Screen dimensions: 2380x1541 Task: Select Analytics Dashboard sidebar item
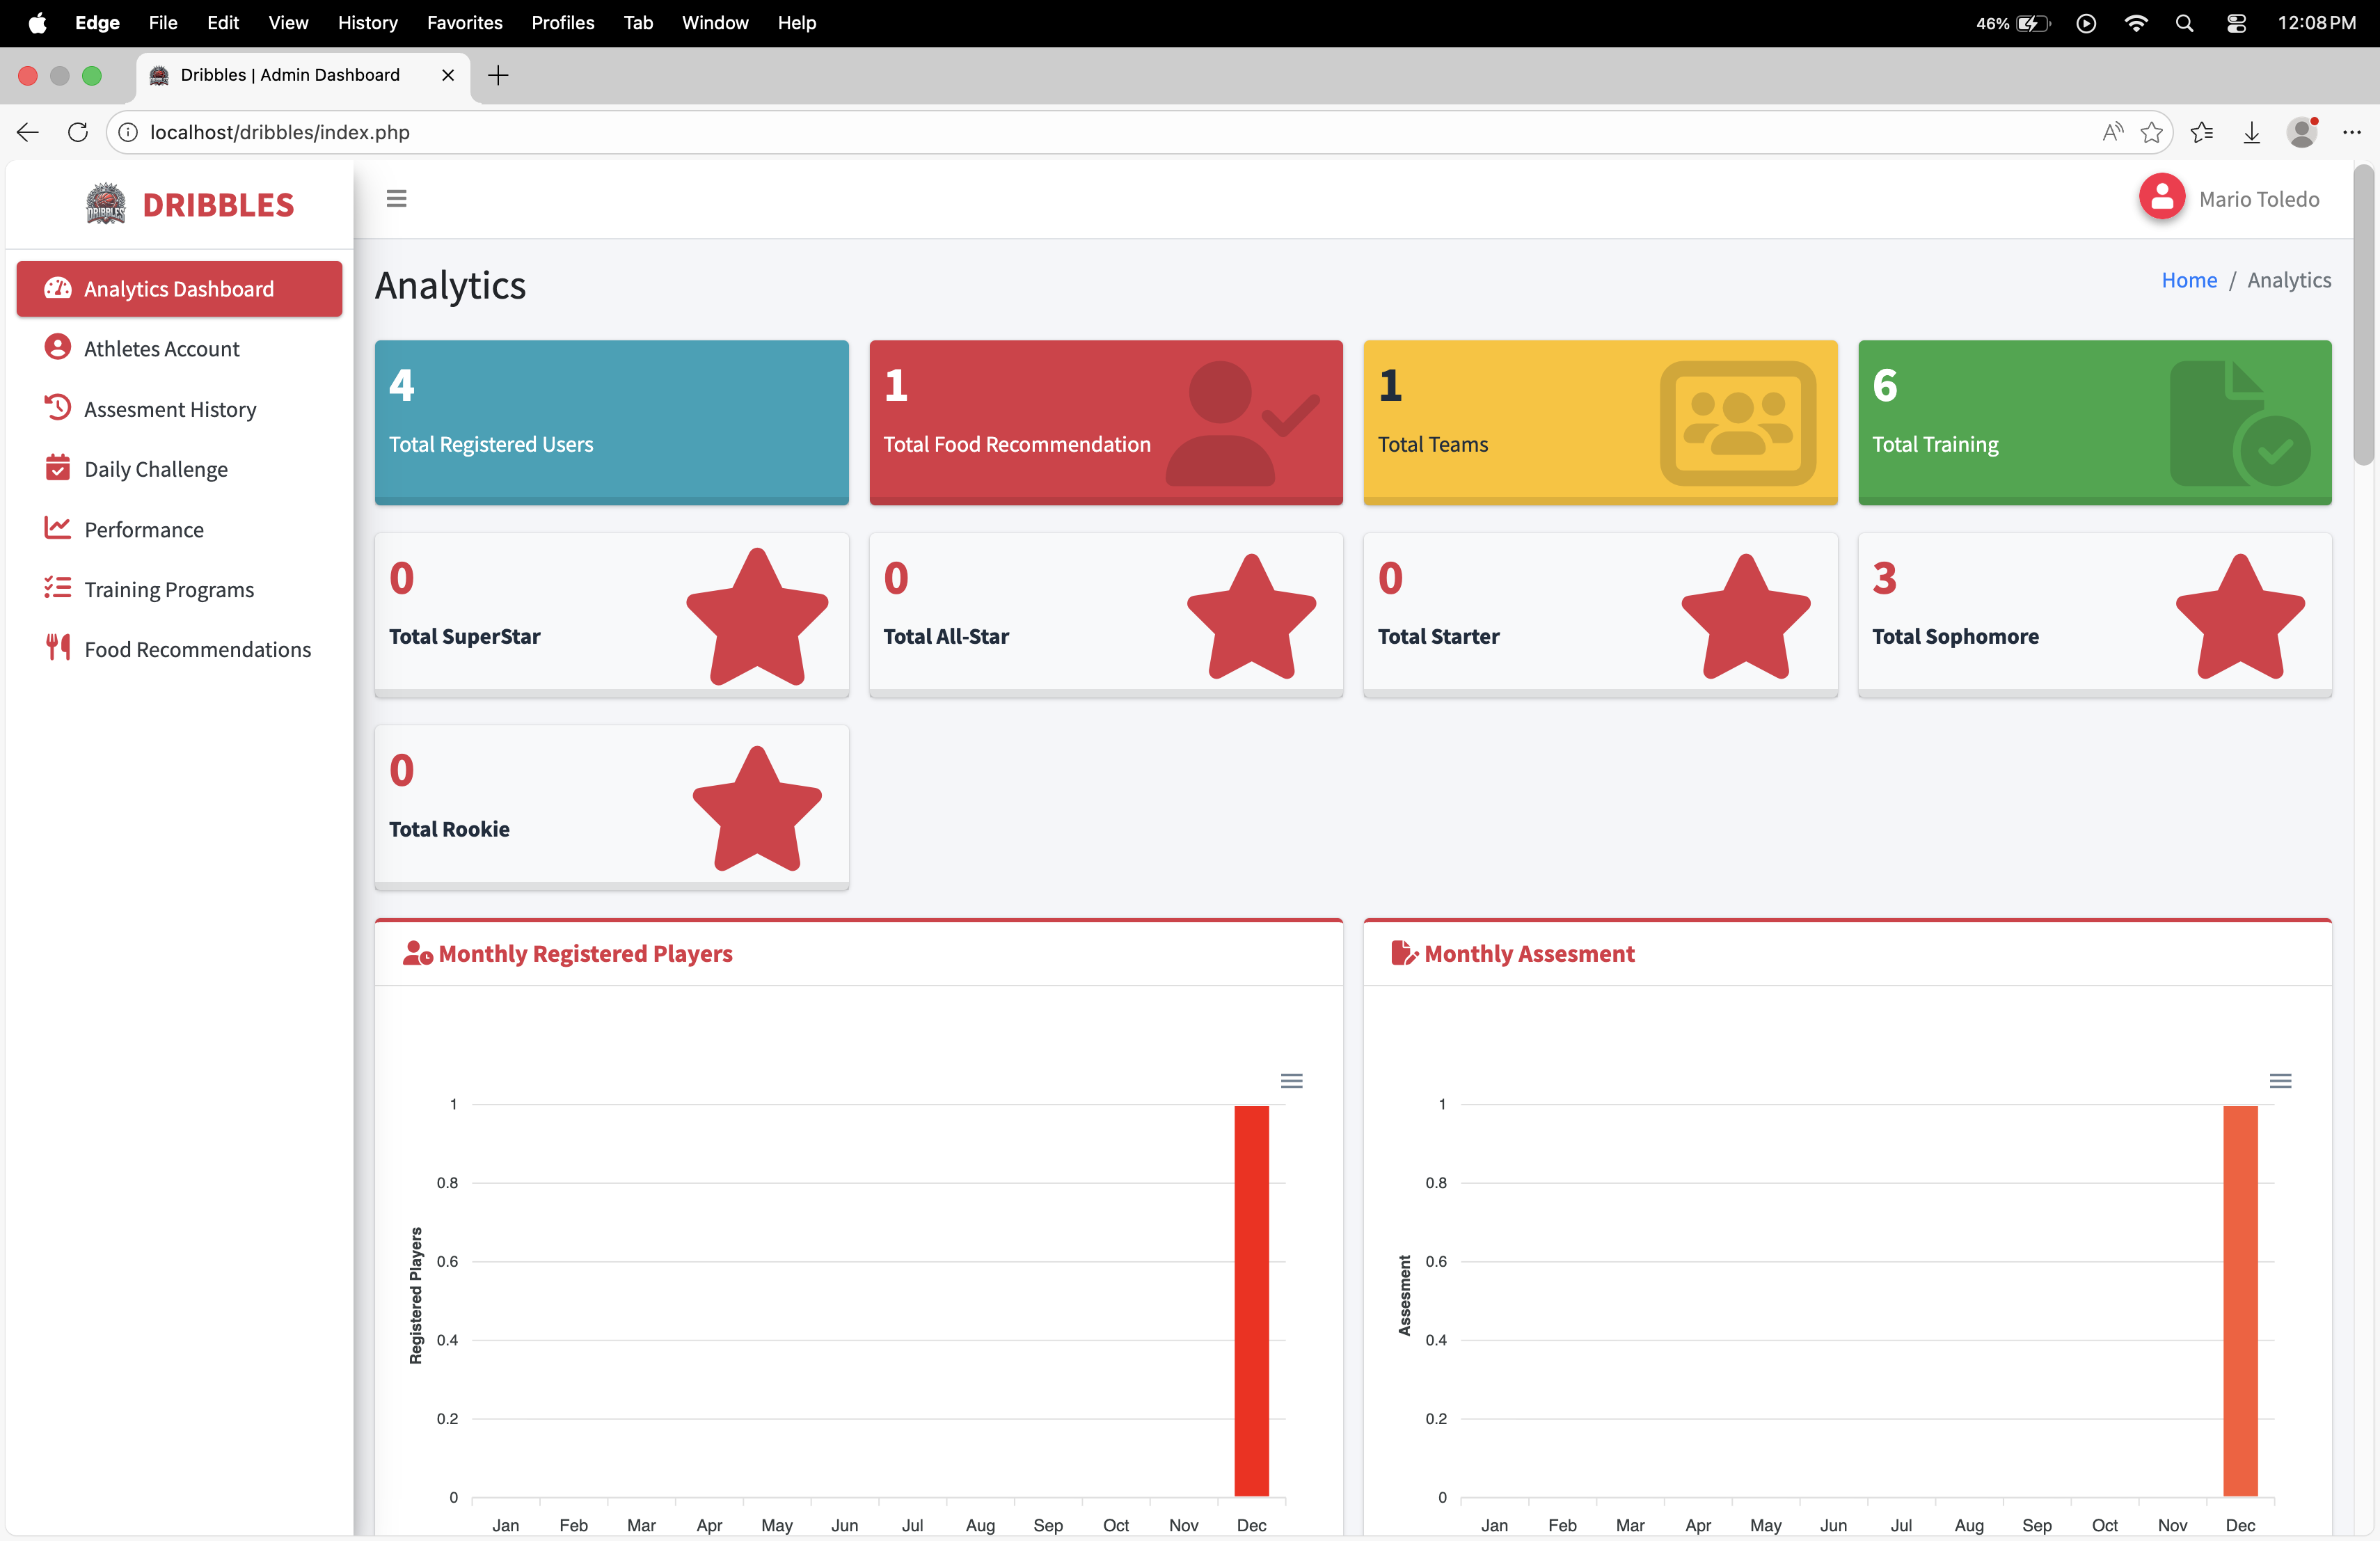tap(179, 289)
